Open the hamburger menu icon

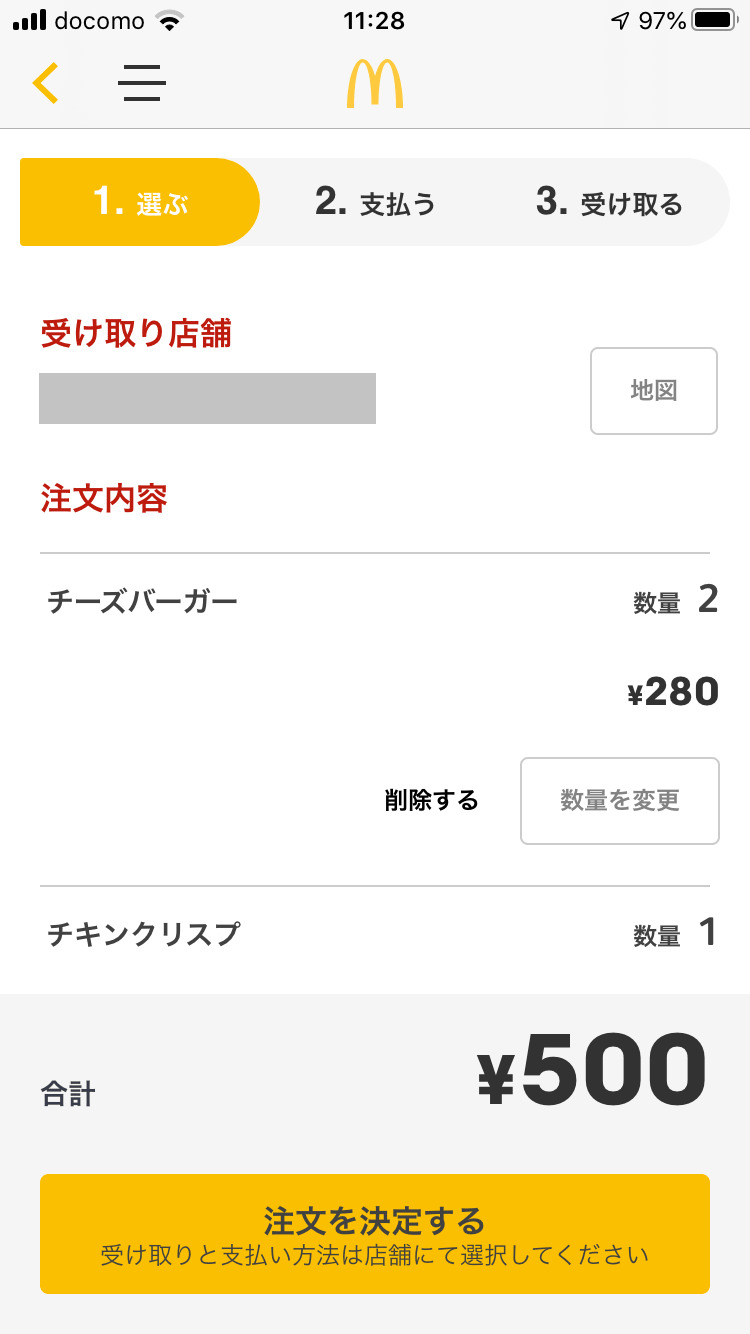pyautogui.click(x=142, y=83)
